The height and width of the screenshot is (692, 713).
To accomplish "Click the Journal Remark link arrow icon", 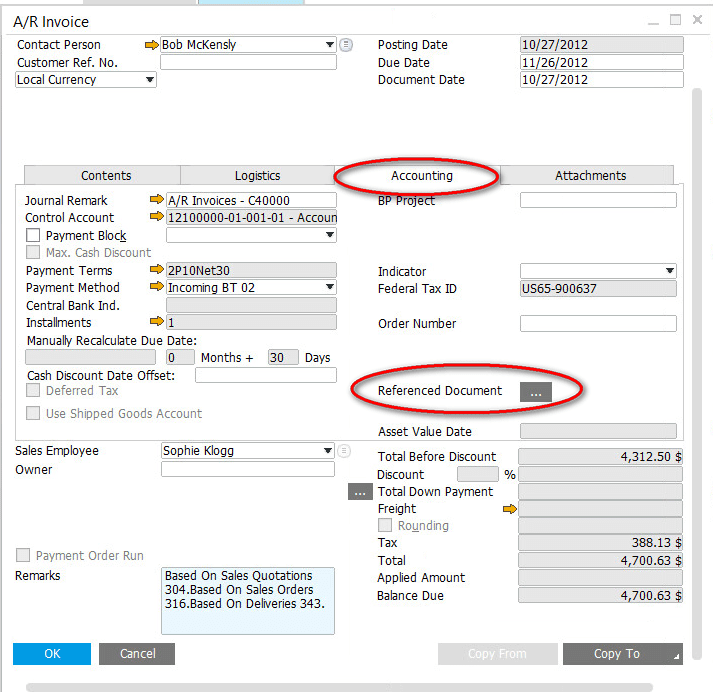I will click(155, 201).
